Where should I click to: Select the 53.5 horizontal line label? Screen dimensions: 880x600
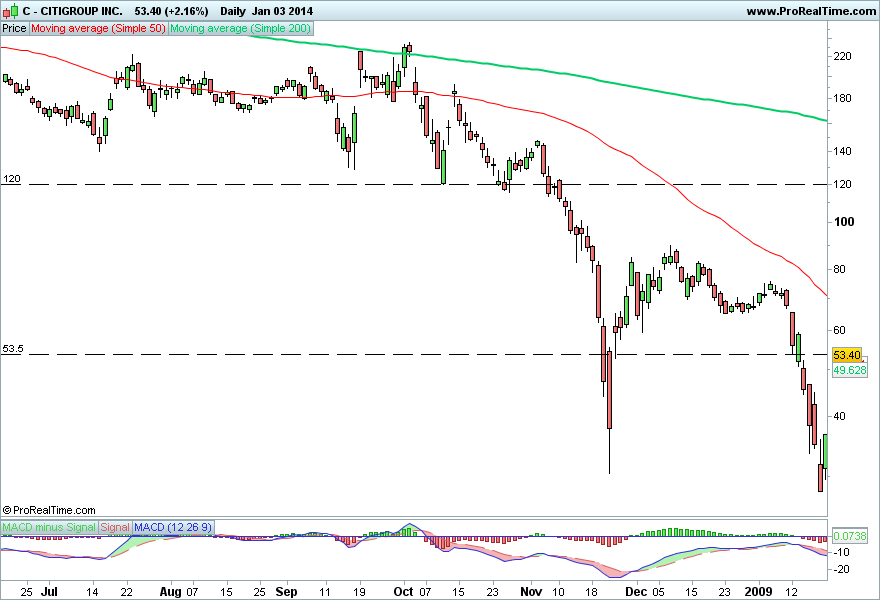point(12,349)
